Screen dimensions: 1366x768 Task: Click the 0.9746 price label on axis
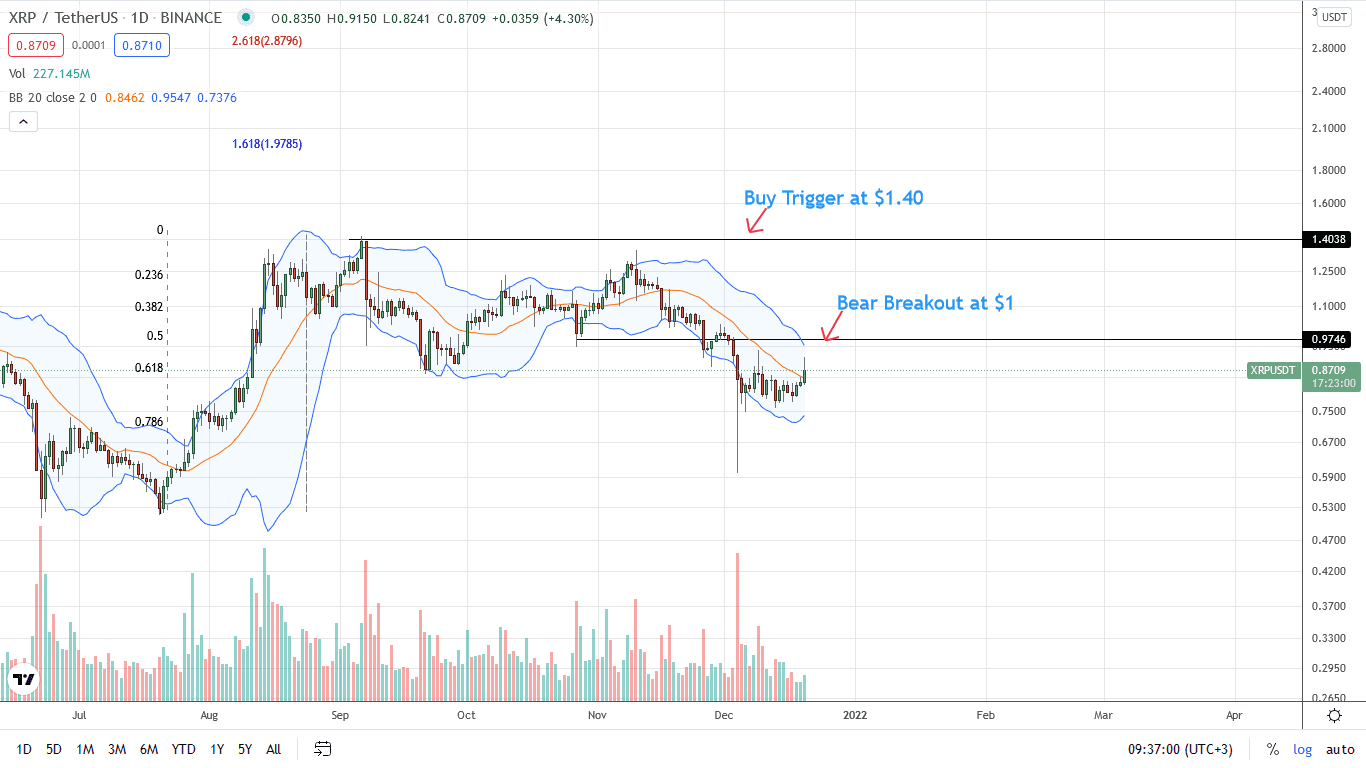point(1329,340)
